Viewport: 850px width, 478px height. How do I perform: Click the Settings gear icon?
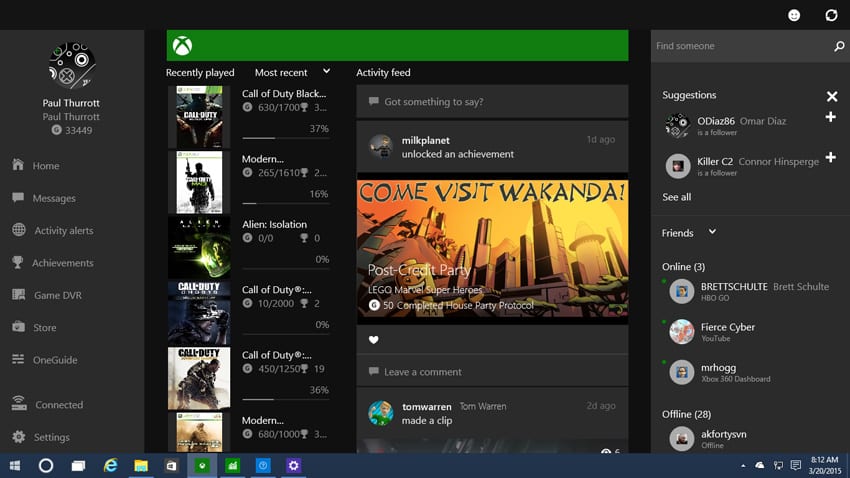point(18,437)
